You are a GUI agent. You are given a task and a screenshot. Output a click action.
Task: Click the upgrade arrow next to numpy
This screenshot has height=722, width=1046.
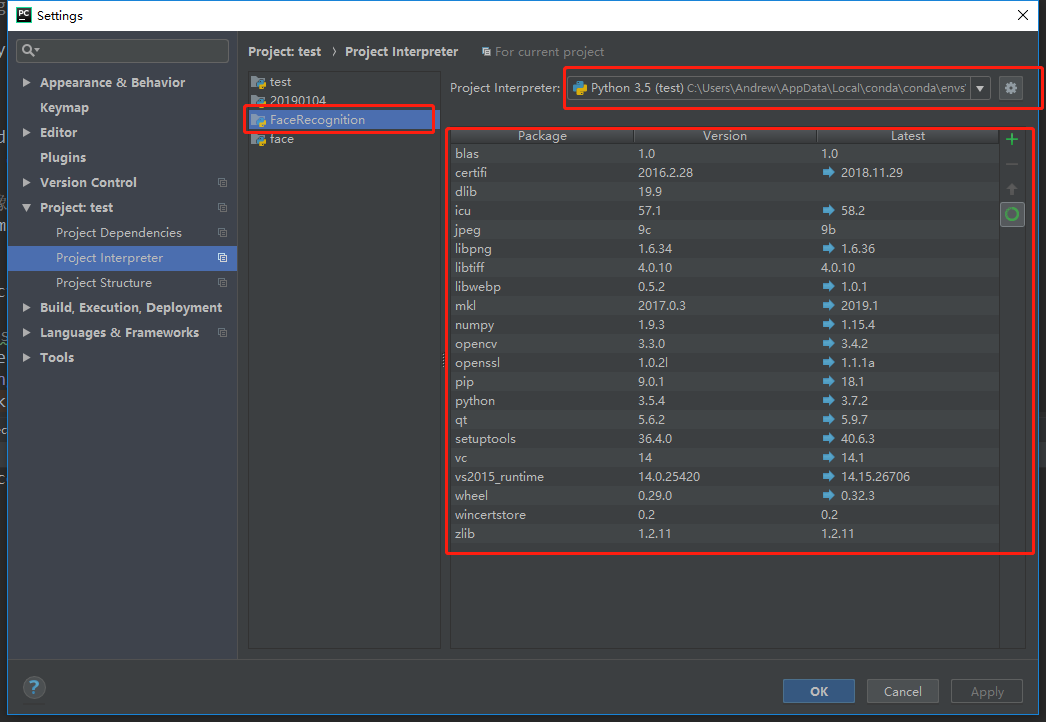(x=827, y=324)
